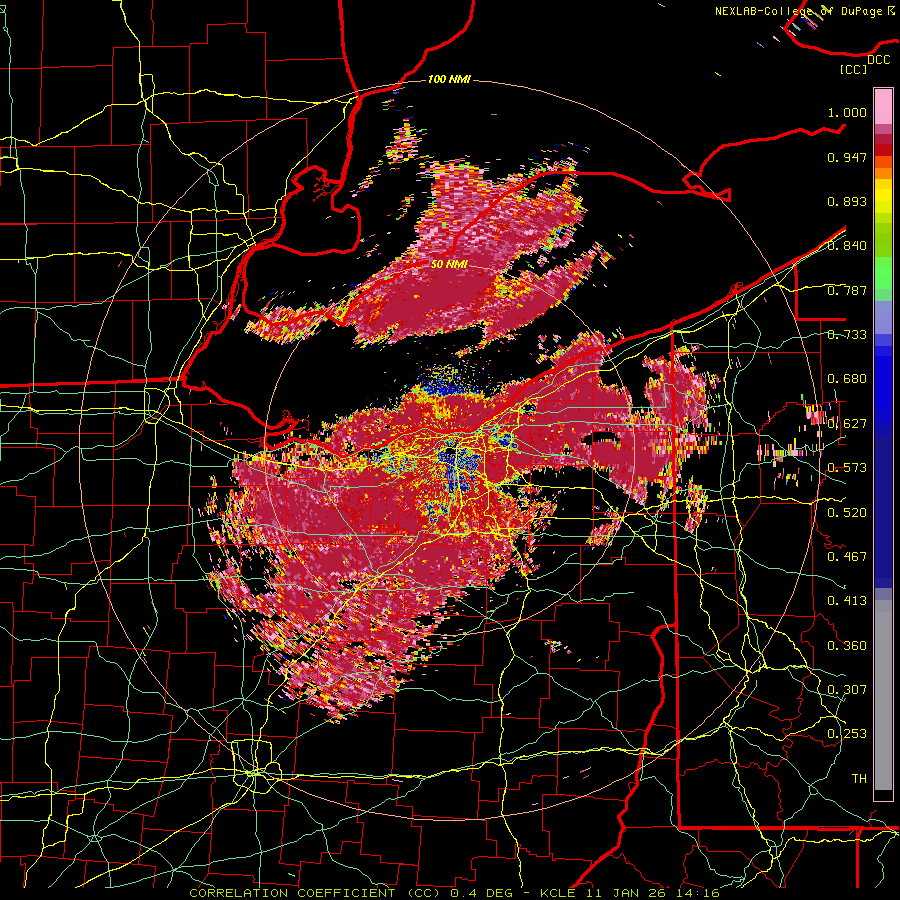This screenshot has width=900, height=900.
Task: Click the 0.840 legend value
Action: [x=847, y=246]
